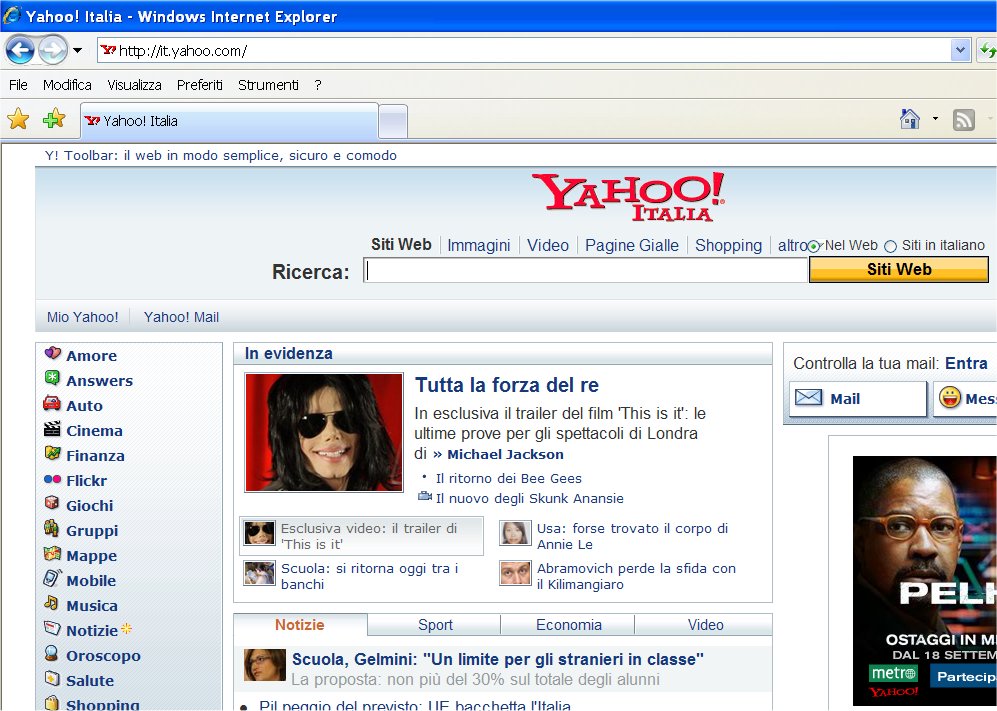Open Mio Yahoo! link
The image size is (997, 711).
coord(83,317)
